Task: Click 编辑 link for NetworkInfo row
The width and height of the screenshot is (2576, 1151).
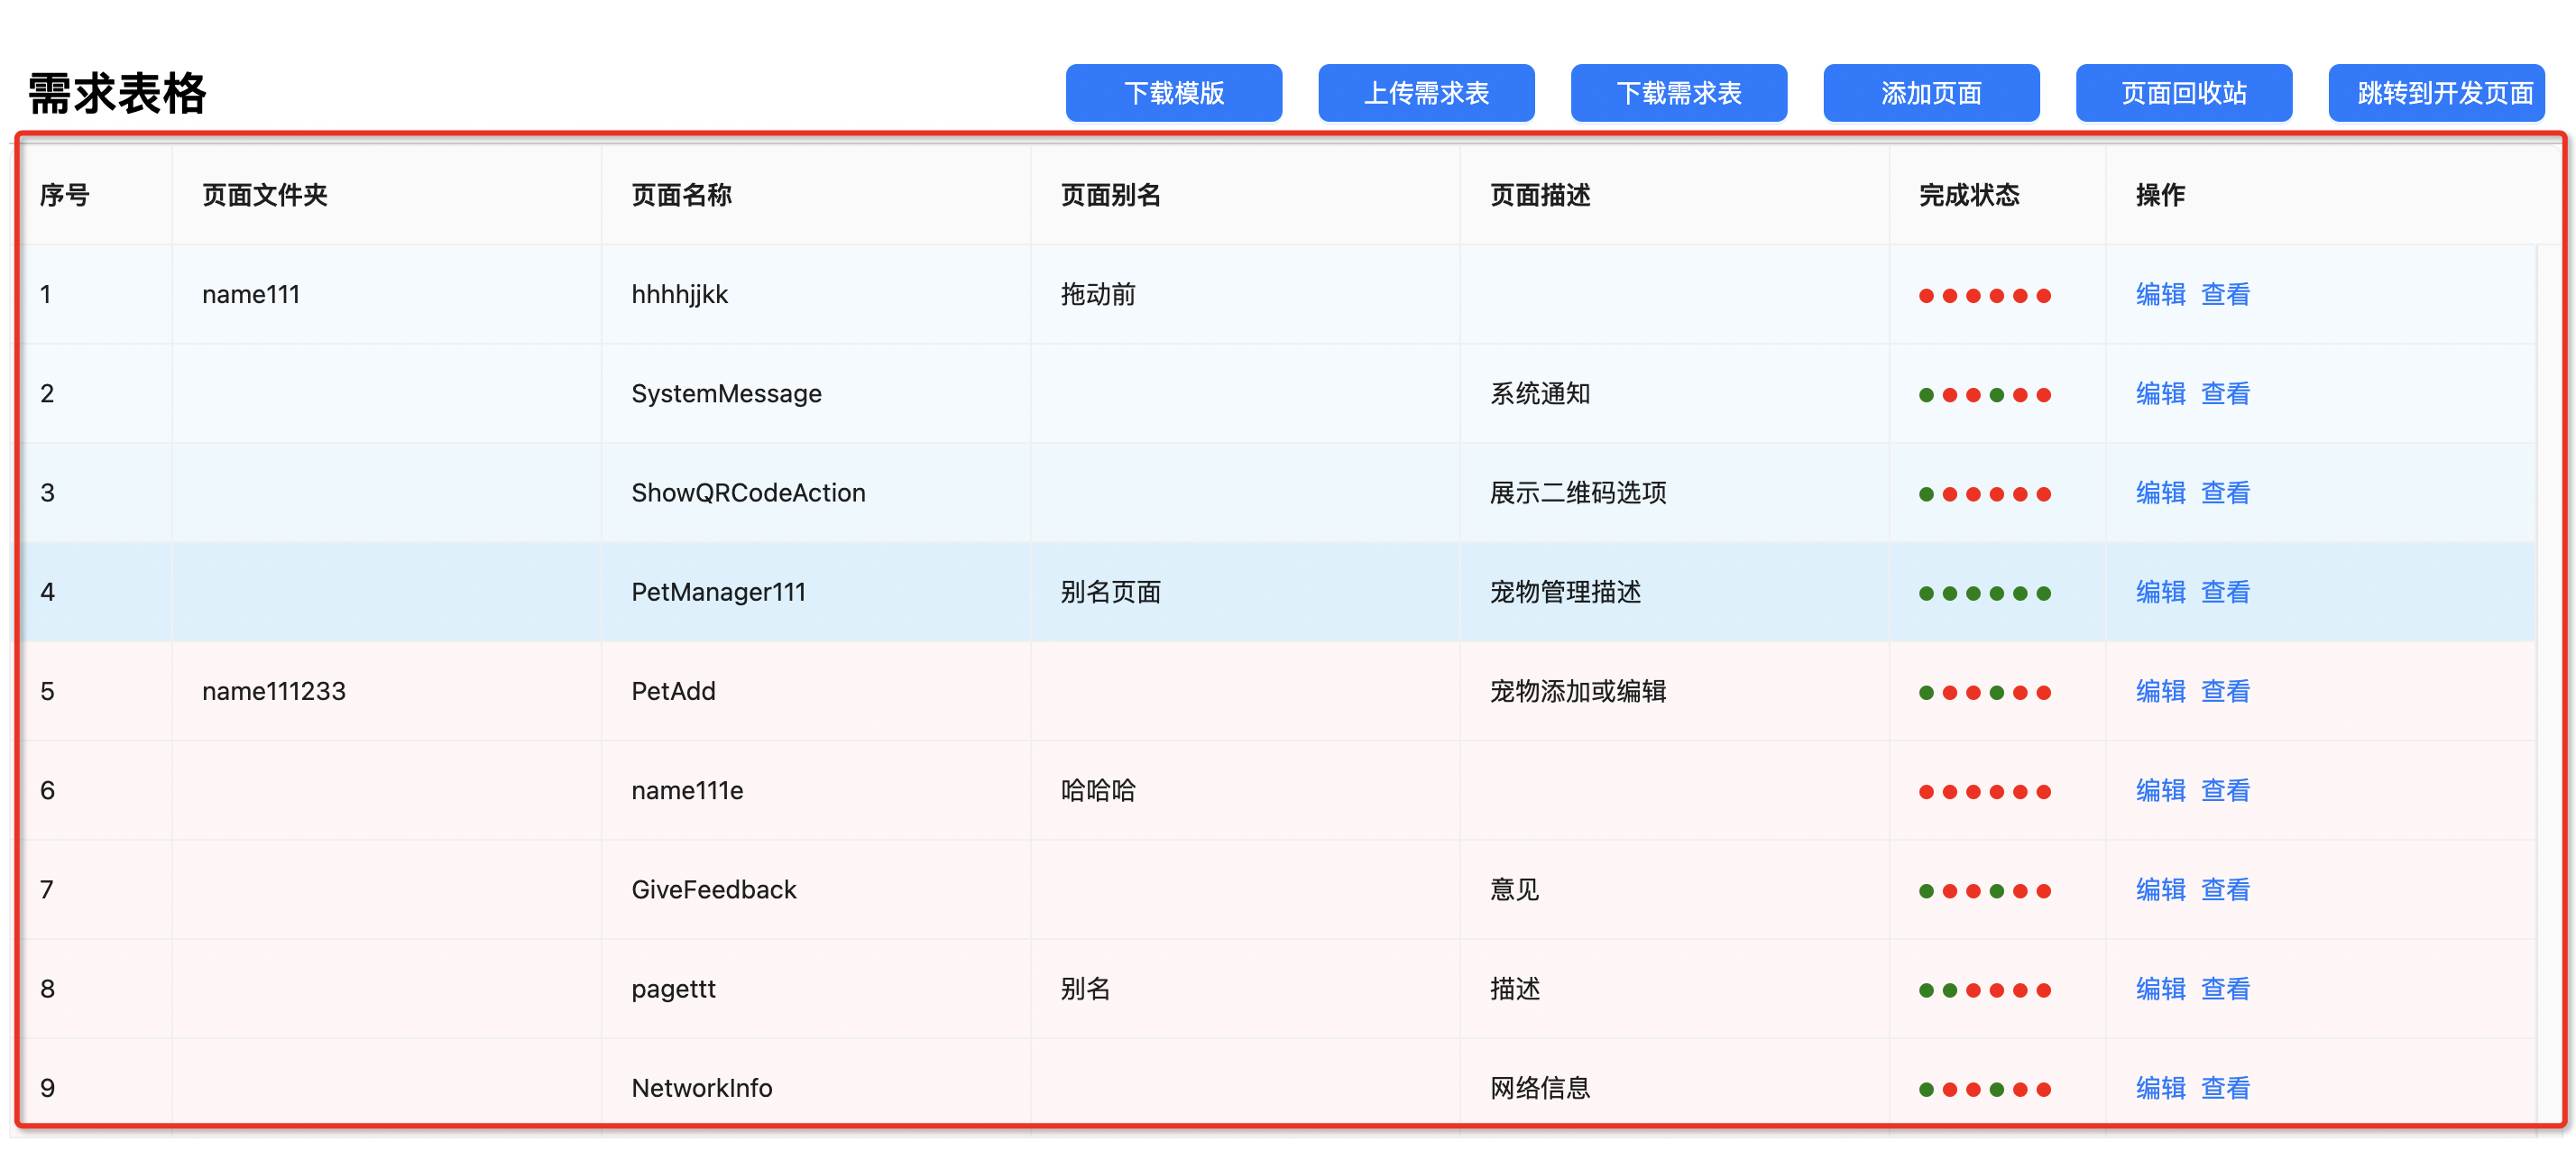Action: [2159, 1087]
